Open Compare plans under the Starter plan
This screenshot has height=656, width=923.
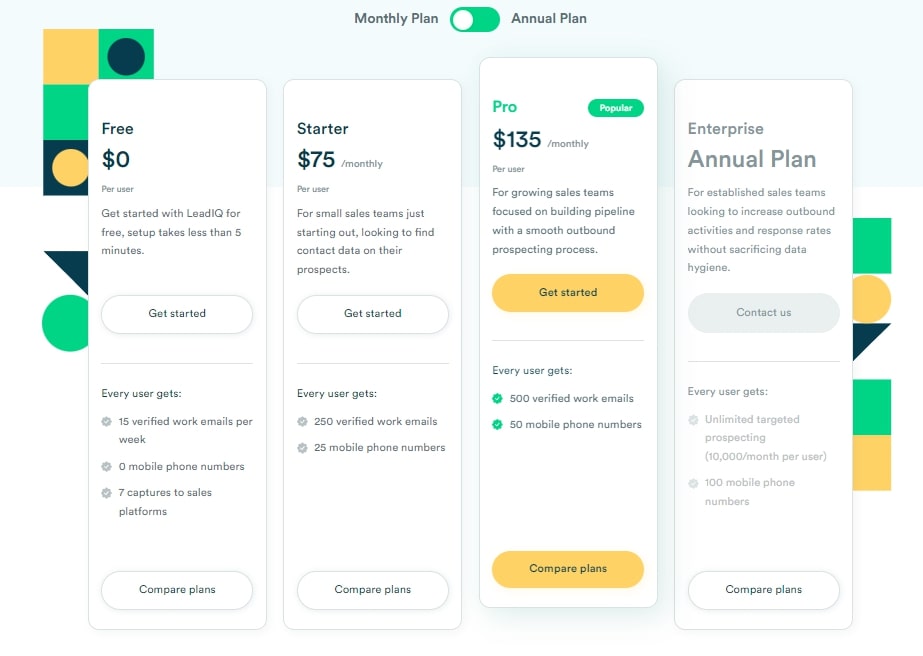pyautogui.click(x=373, y=590)
